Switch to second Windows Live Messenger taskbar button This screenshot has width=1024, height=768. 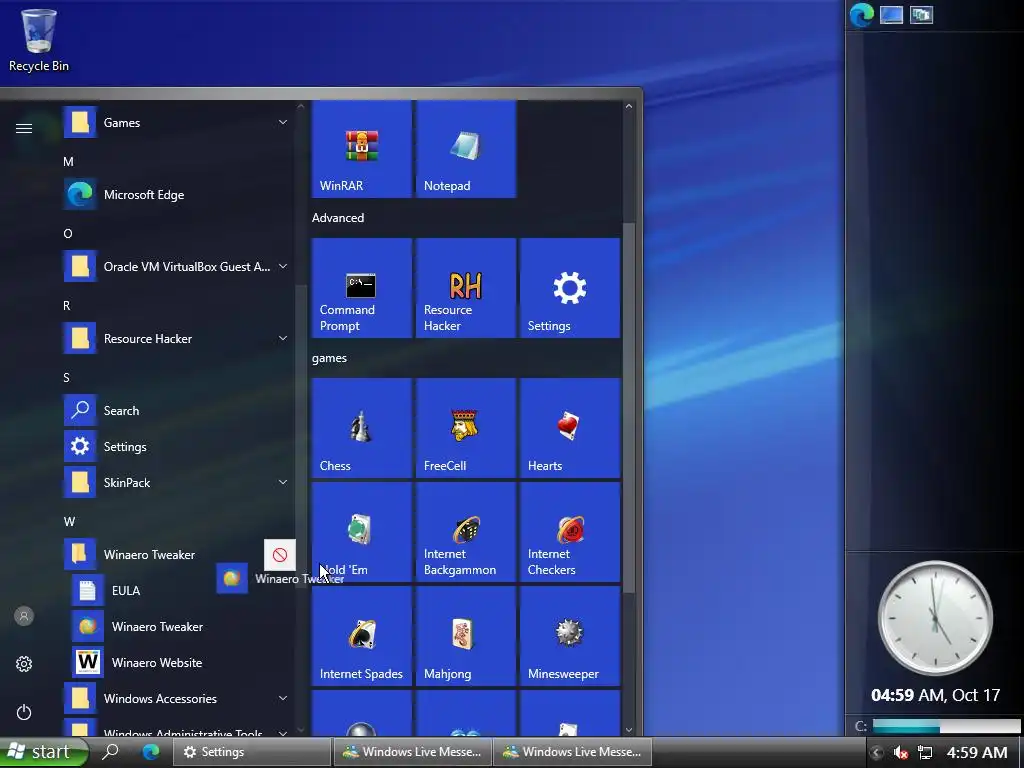(572, 752)
